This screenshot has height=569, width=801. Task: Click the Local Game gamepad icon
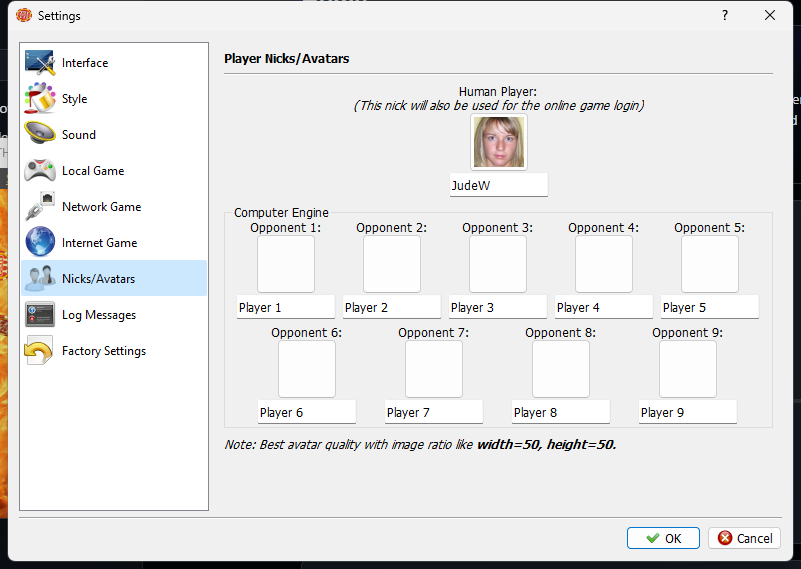tap(40, 171)
